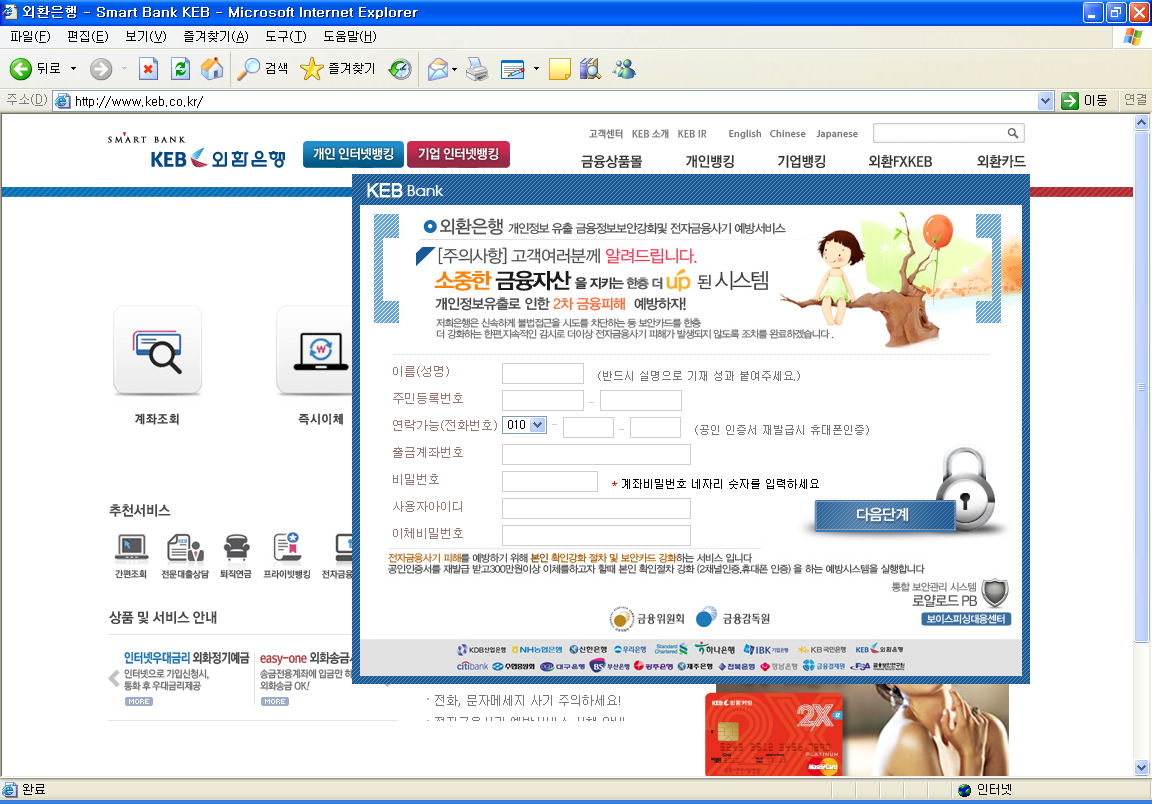Click the Print icon in the toolbar
The height and width of the screenshot is (804, 1152).
478,69
